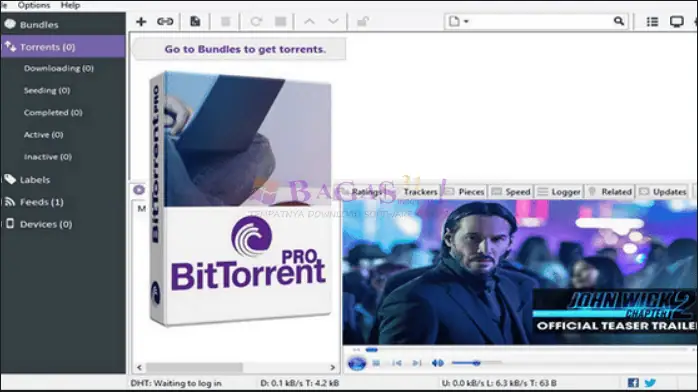Click Go to Bundles to get torrents
The height and width of the screenshot is (392, 698).
(245, 49)
